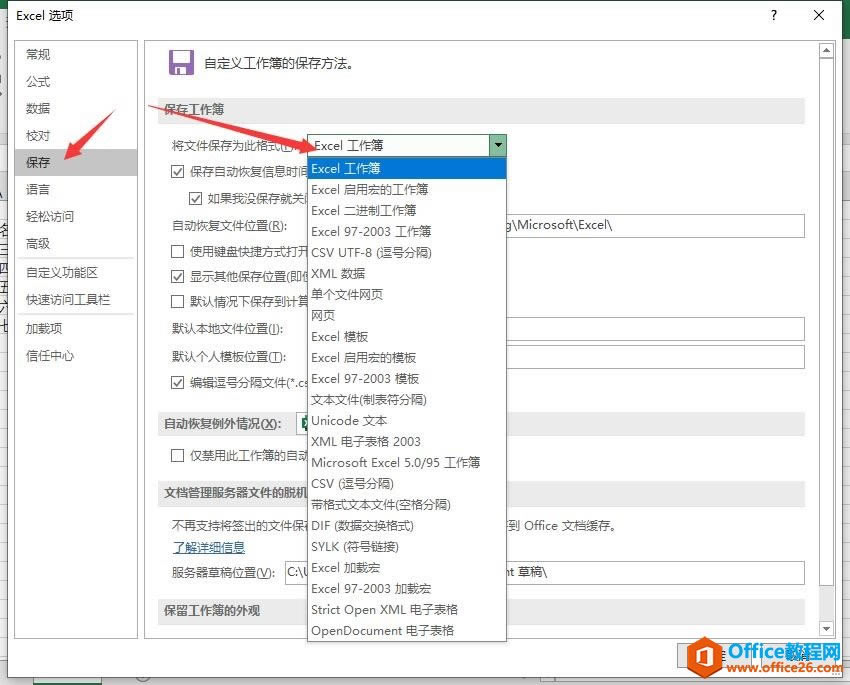Click the Help question mark icon

coord(774,15)
